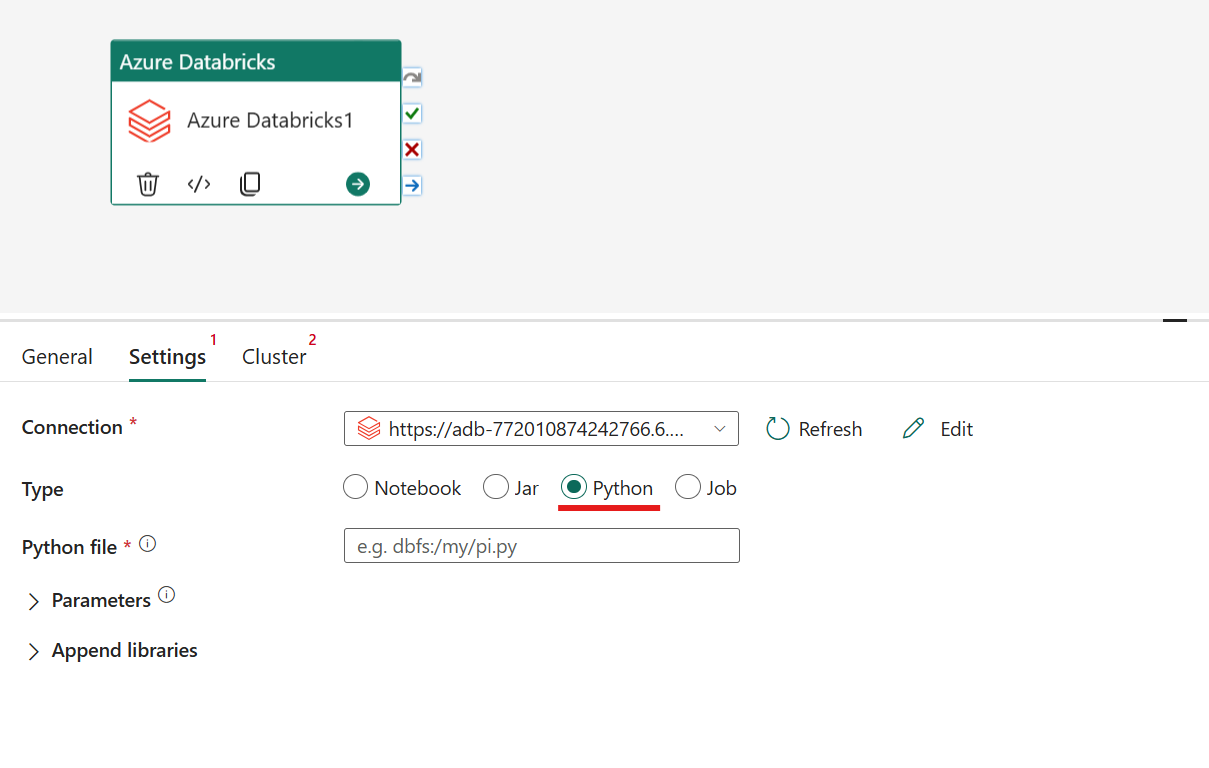Select the blue completion output arrow
The image size is (1209, 768).
click(411, 185)
